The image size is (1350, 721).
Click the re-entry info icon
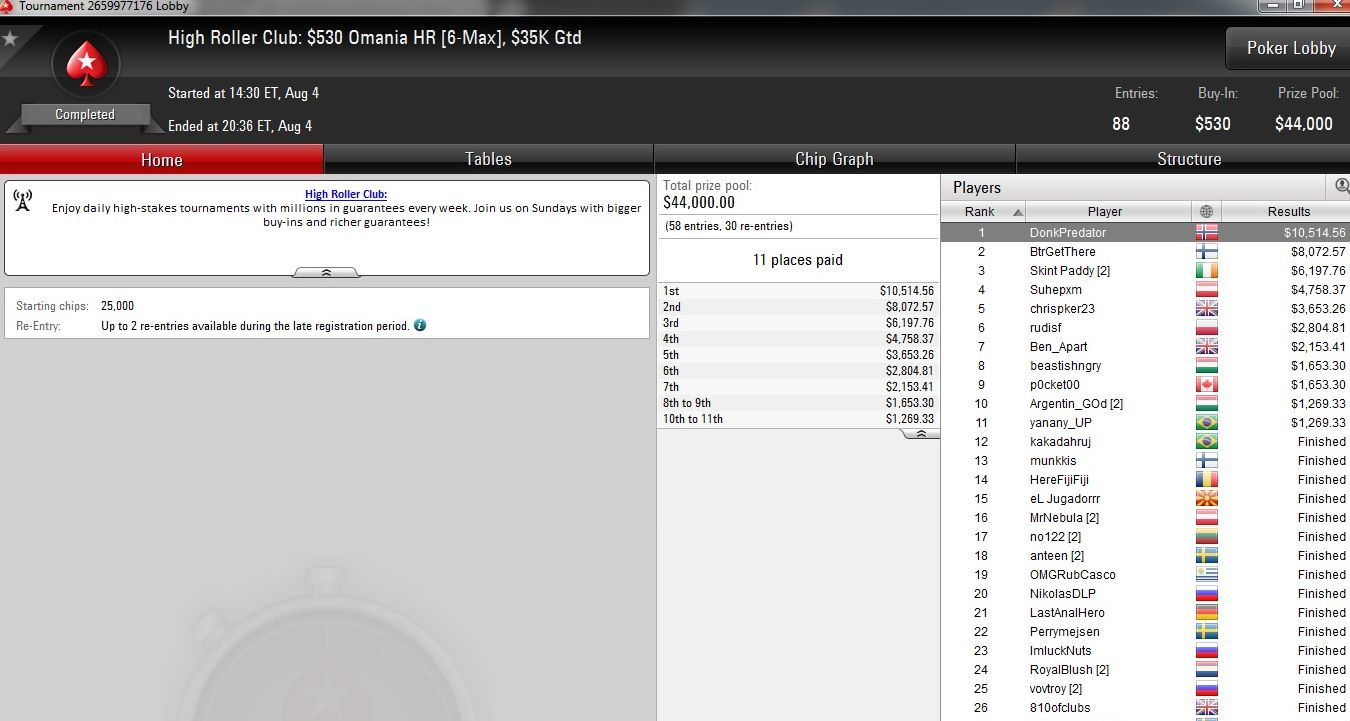click(x=420, y=325)
